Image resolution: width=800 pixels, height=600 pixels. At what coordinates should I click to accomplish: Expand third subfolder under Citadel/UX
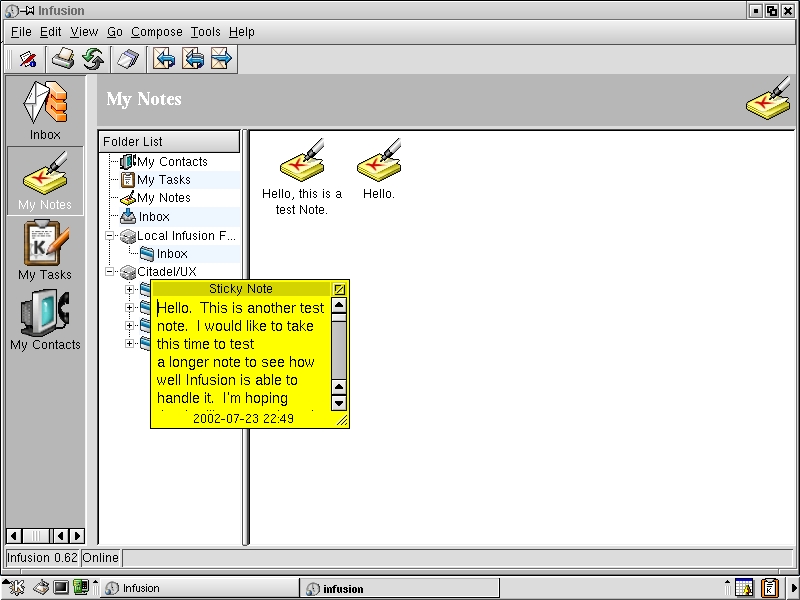click(129, 326)
